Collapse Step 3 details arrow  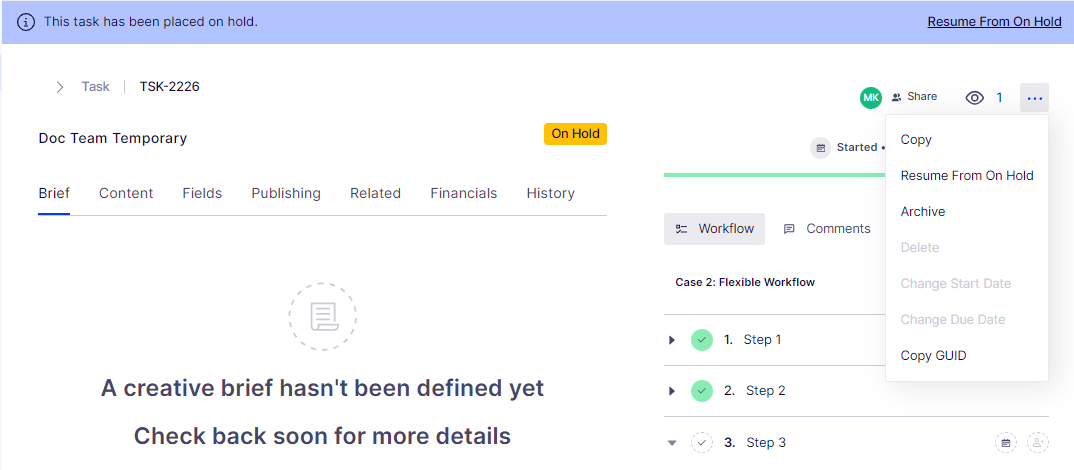[672, 442]
